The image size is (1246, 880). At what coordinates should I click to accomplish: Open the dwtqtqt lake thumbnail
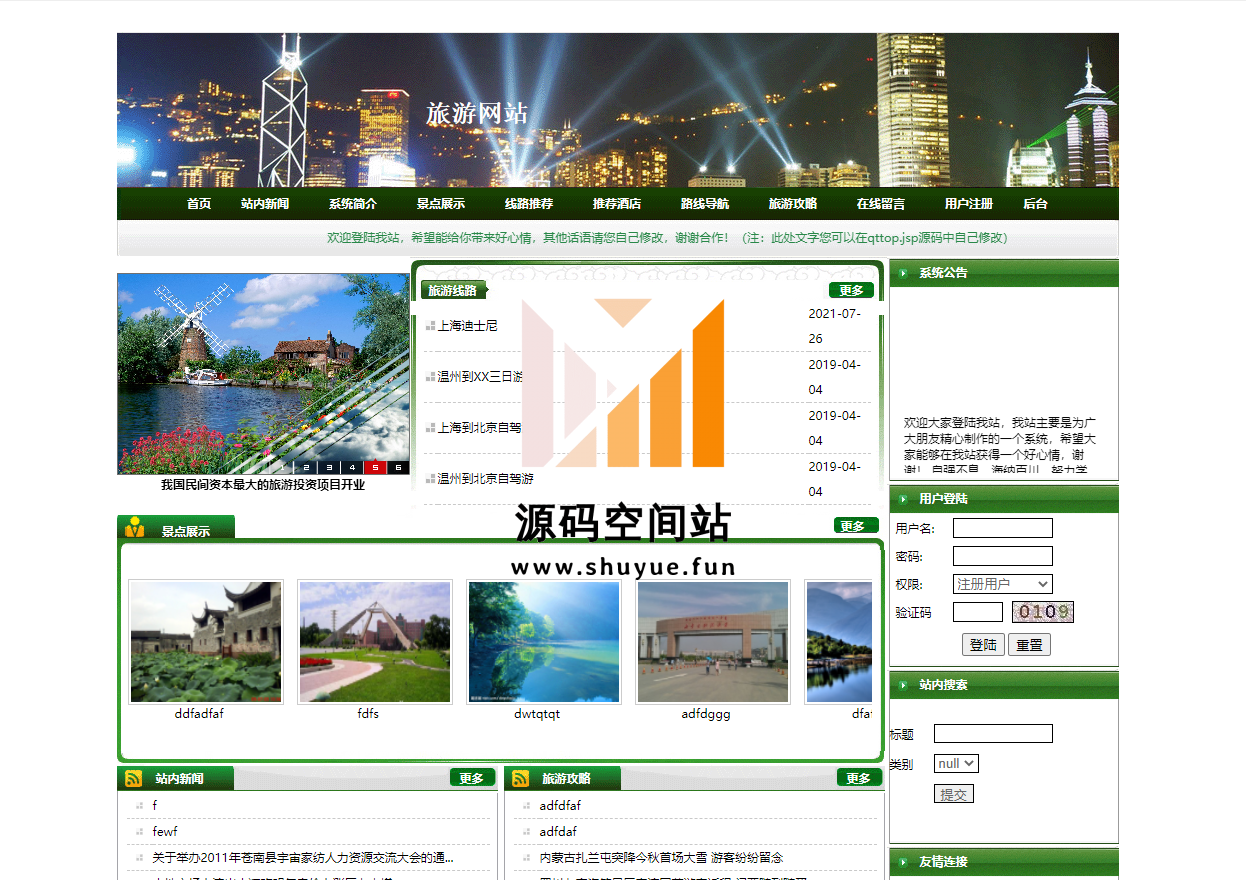(x=544, y=642)
